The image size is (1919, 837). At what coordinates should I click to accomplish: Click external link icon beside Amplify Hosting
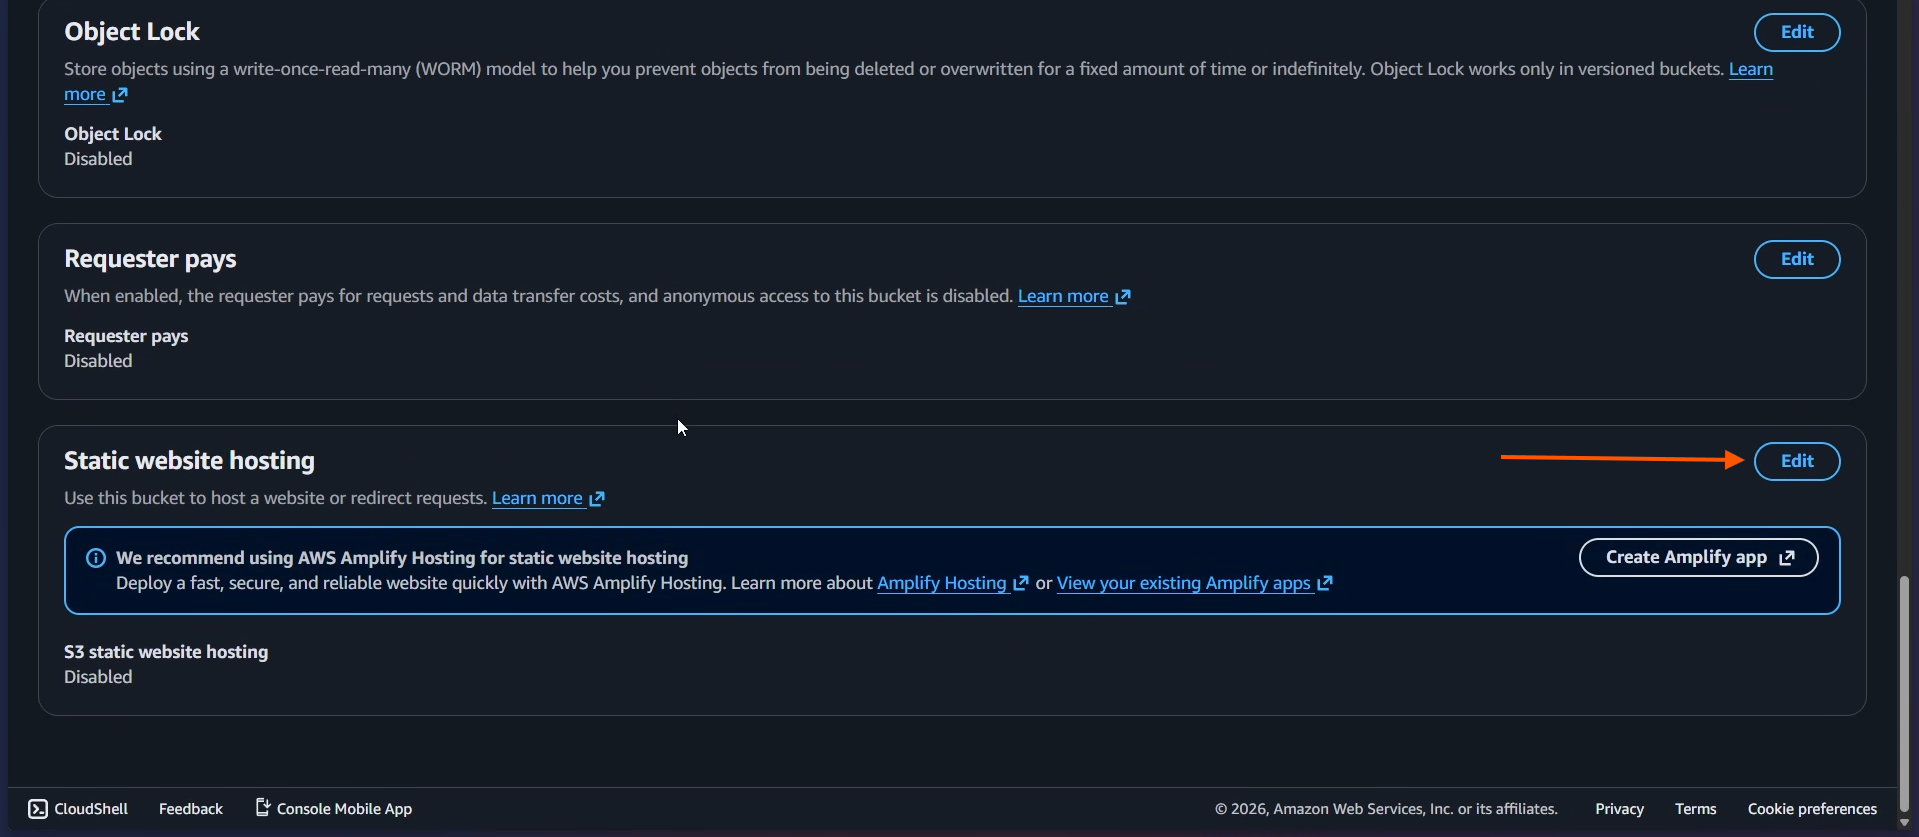click(x=1021, y=583)
